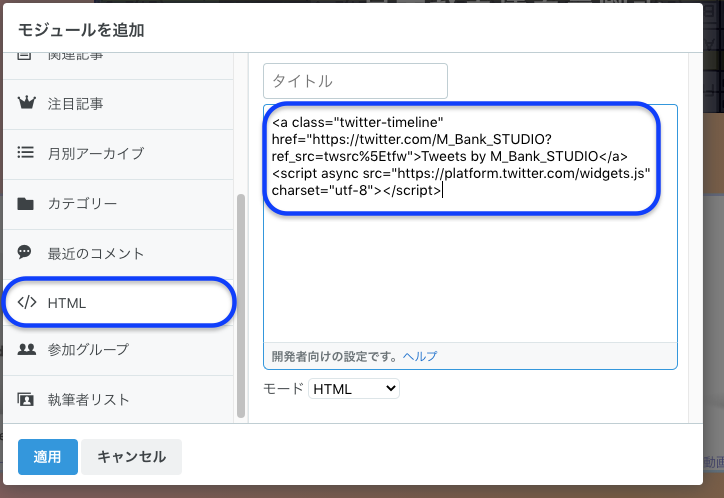This screenshot has width=724, height=498.
Task: Click the code brackets icon beside HTML
Action: 27,302
